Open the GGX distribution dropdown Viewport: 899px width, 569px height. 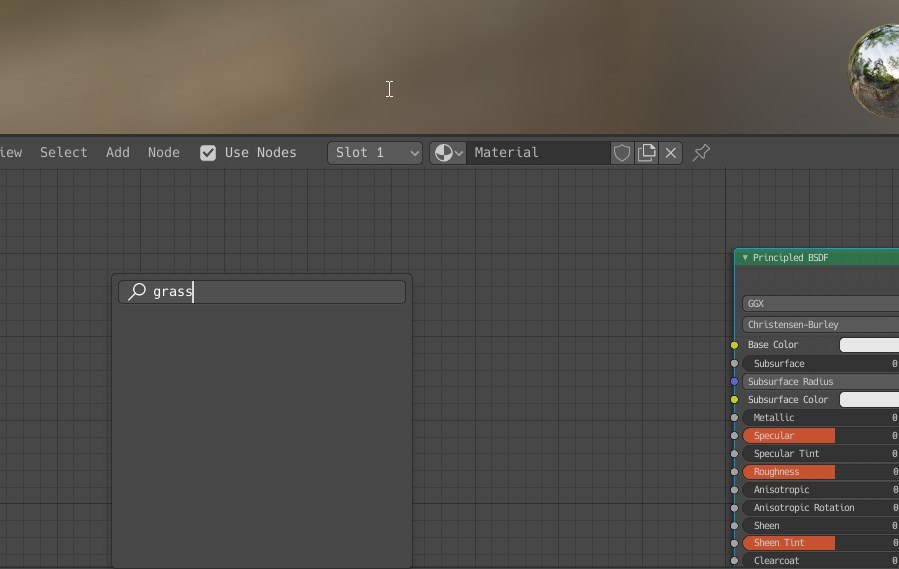tap(820, 303)
